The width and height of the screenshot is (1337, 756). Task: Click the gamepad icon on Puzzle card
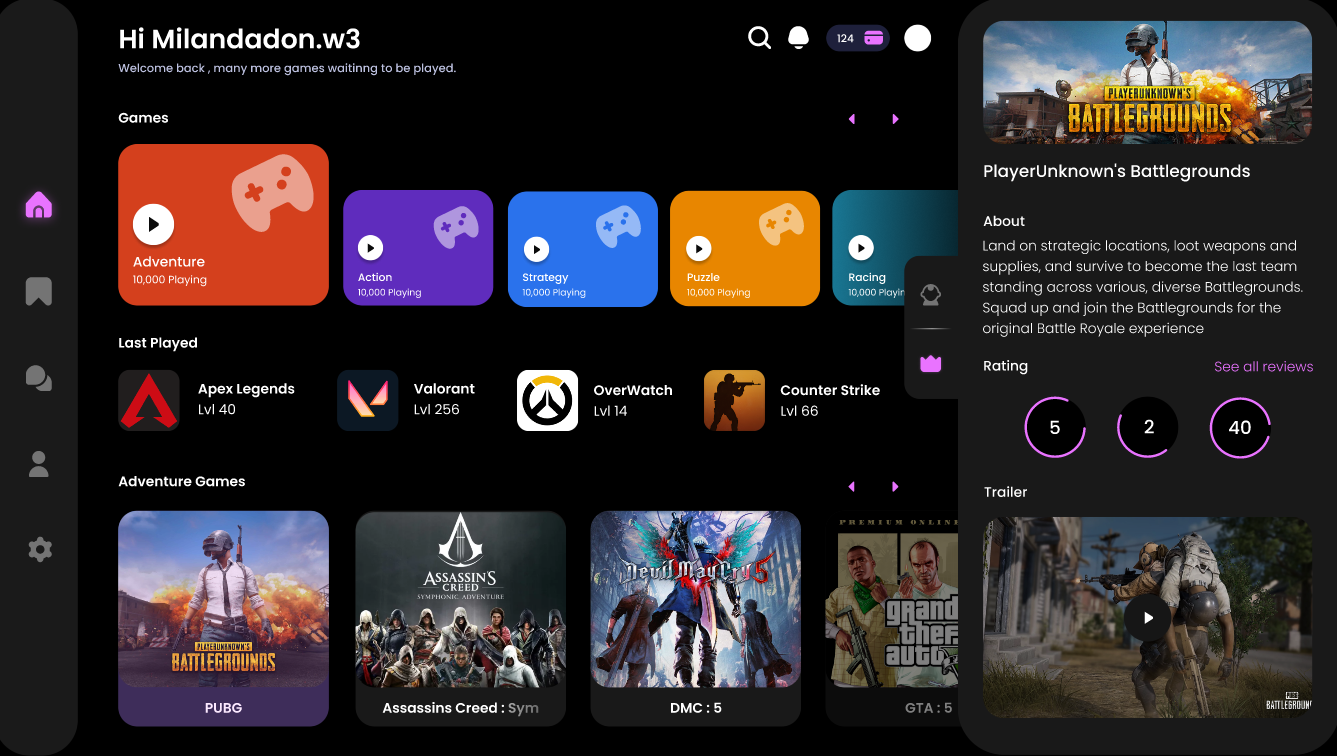point(782,224)
